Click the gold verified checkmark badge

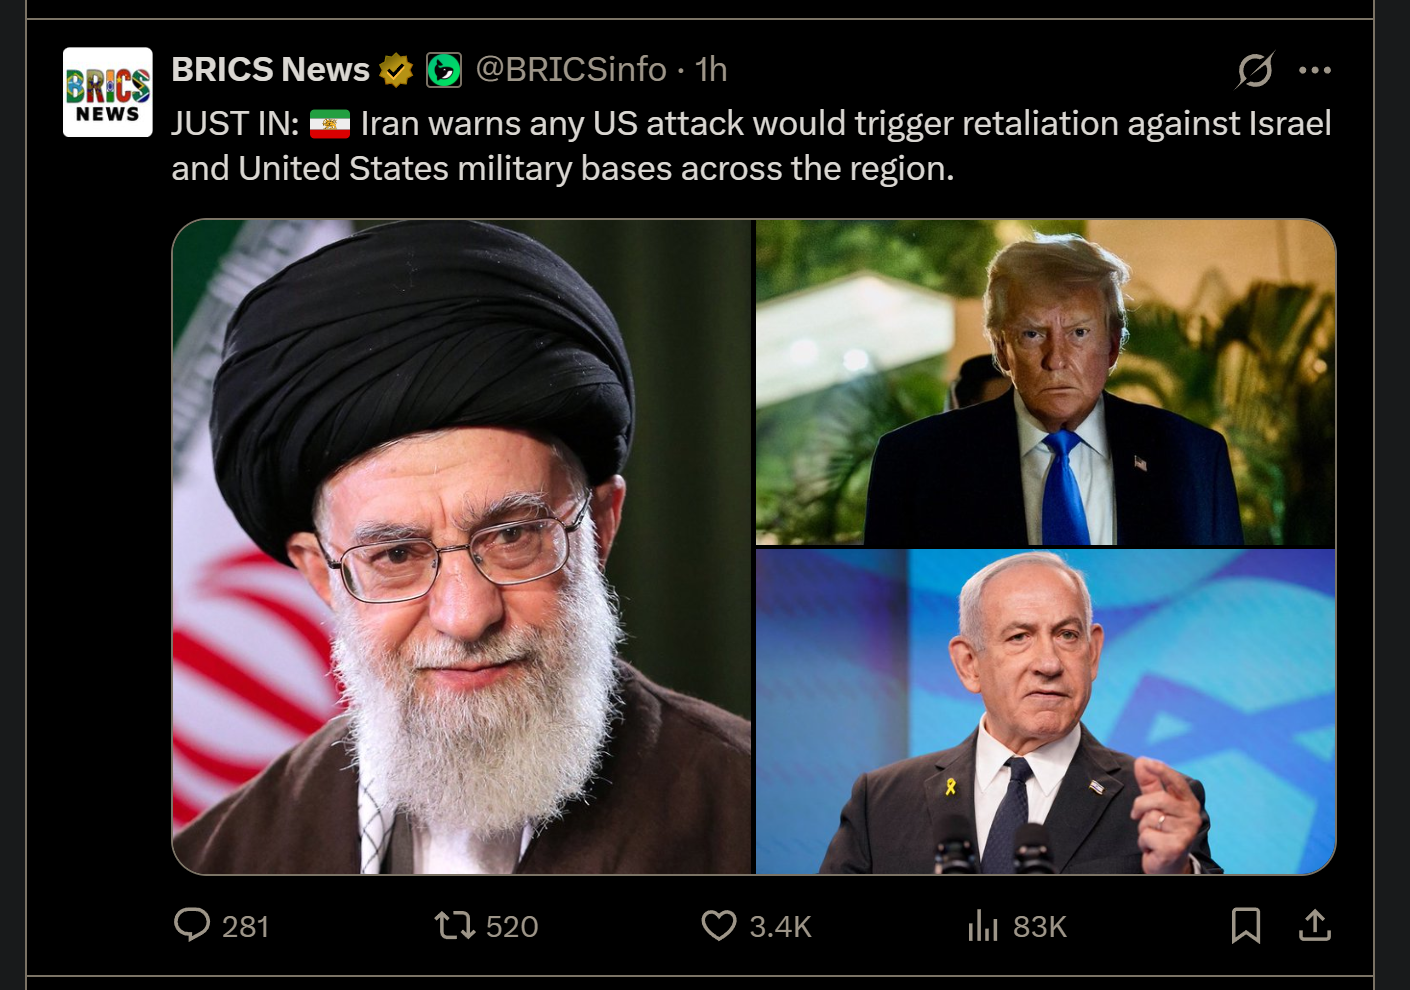396,70
